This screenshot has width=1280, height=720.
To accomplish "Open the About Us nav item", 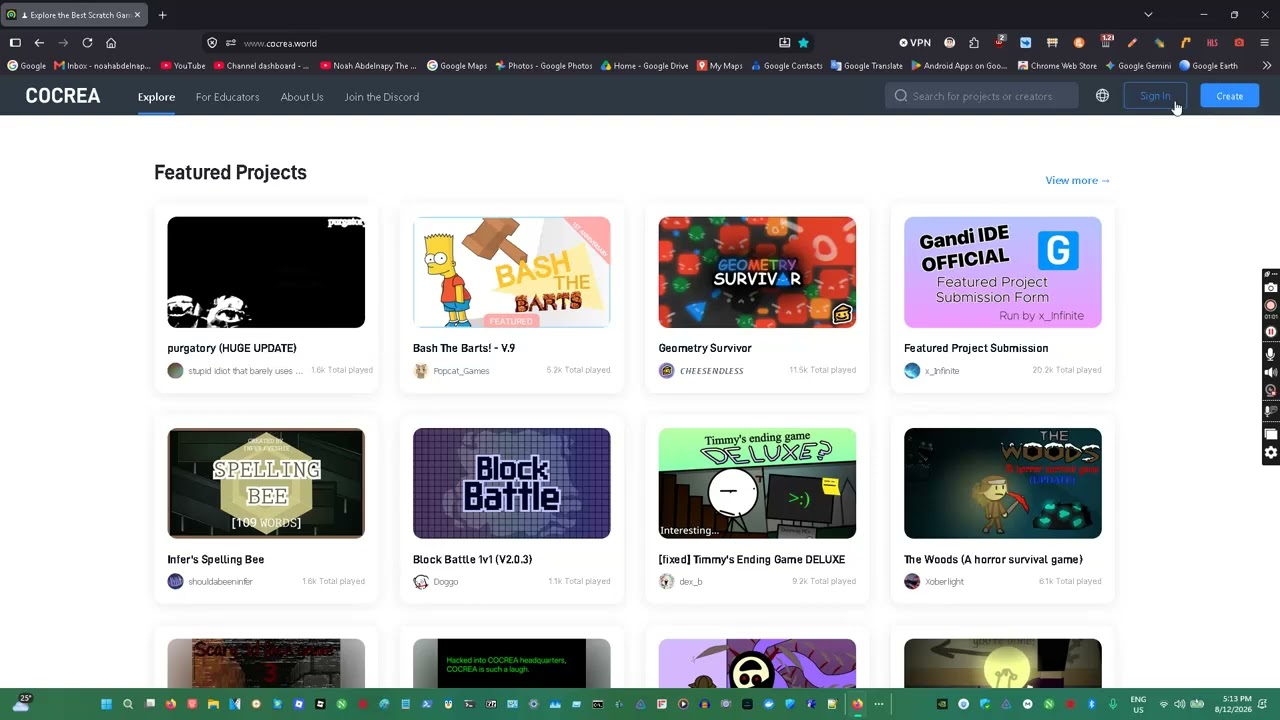I will pos(302,97).
